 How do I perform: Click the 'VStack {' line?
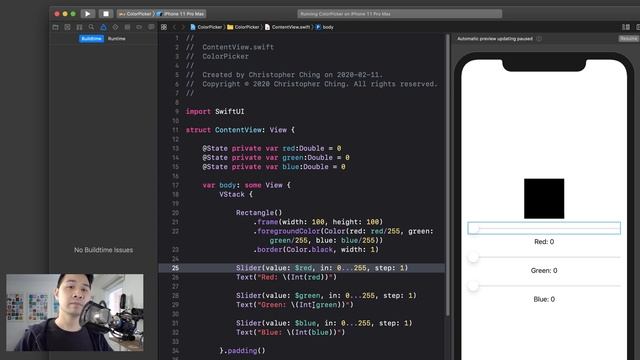coord(236,194)
